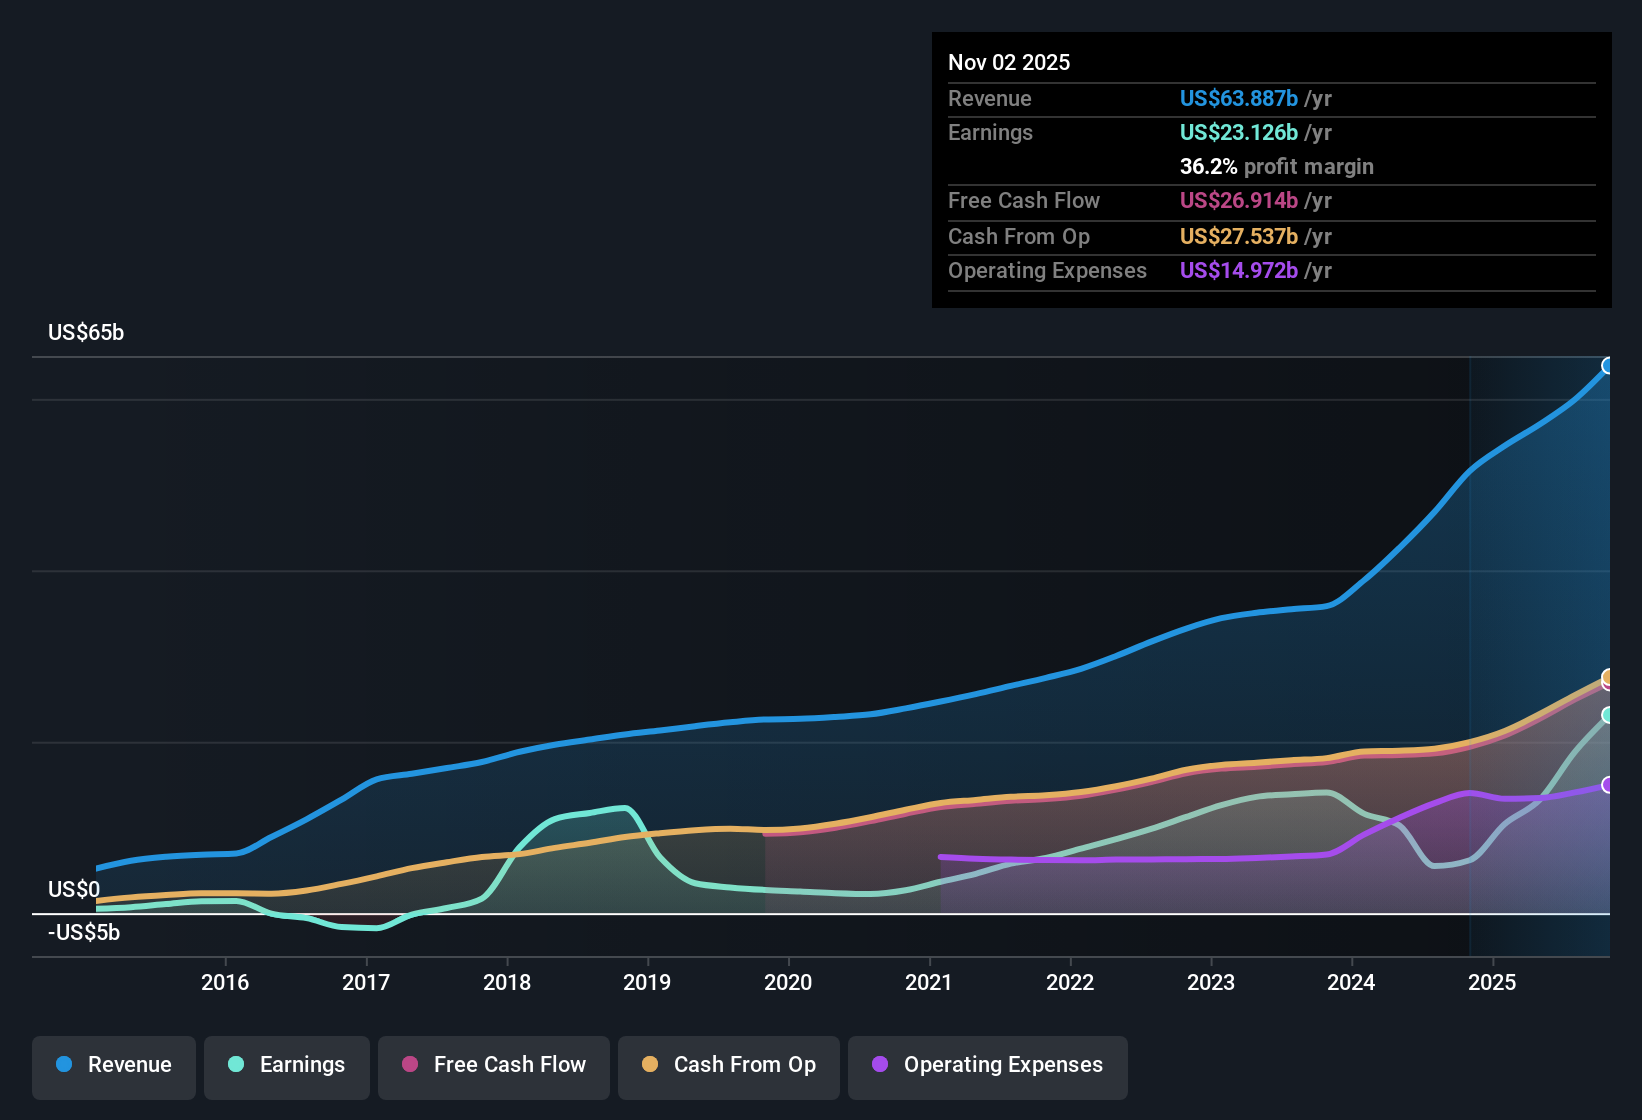Click the US$65b axis gridline label
1642x1120 pixels.
click(x=86, y=332)
